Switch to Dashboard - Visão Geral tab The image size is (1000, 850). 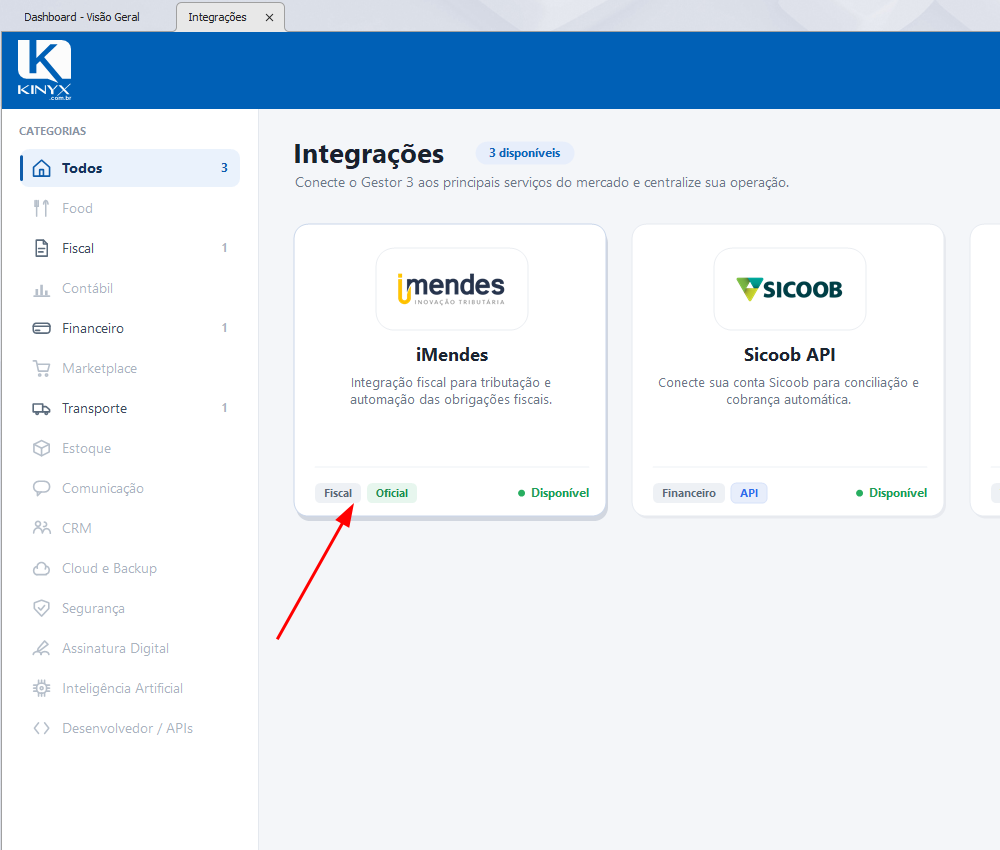pyautogui.click(x=82, y=17)
